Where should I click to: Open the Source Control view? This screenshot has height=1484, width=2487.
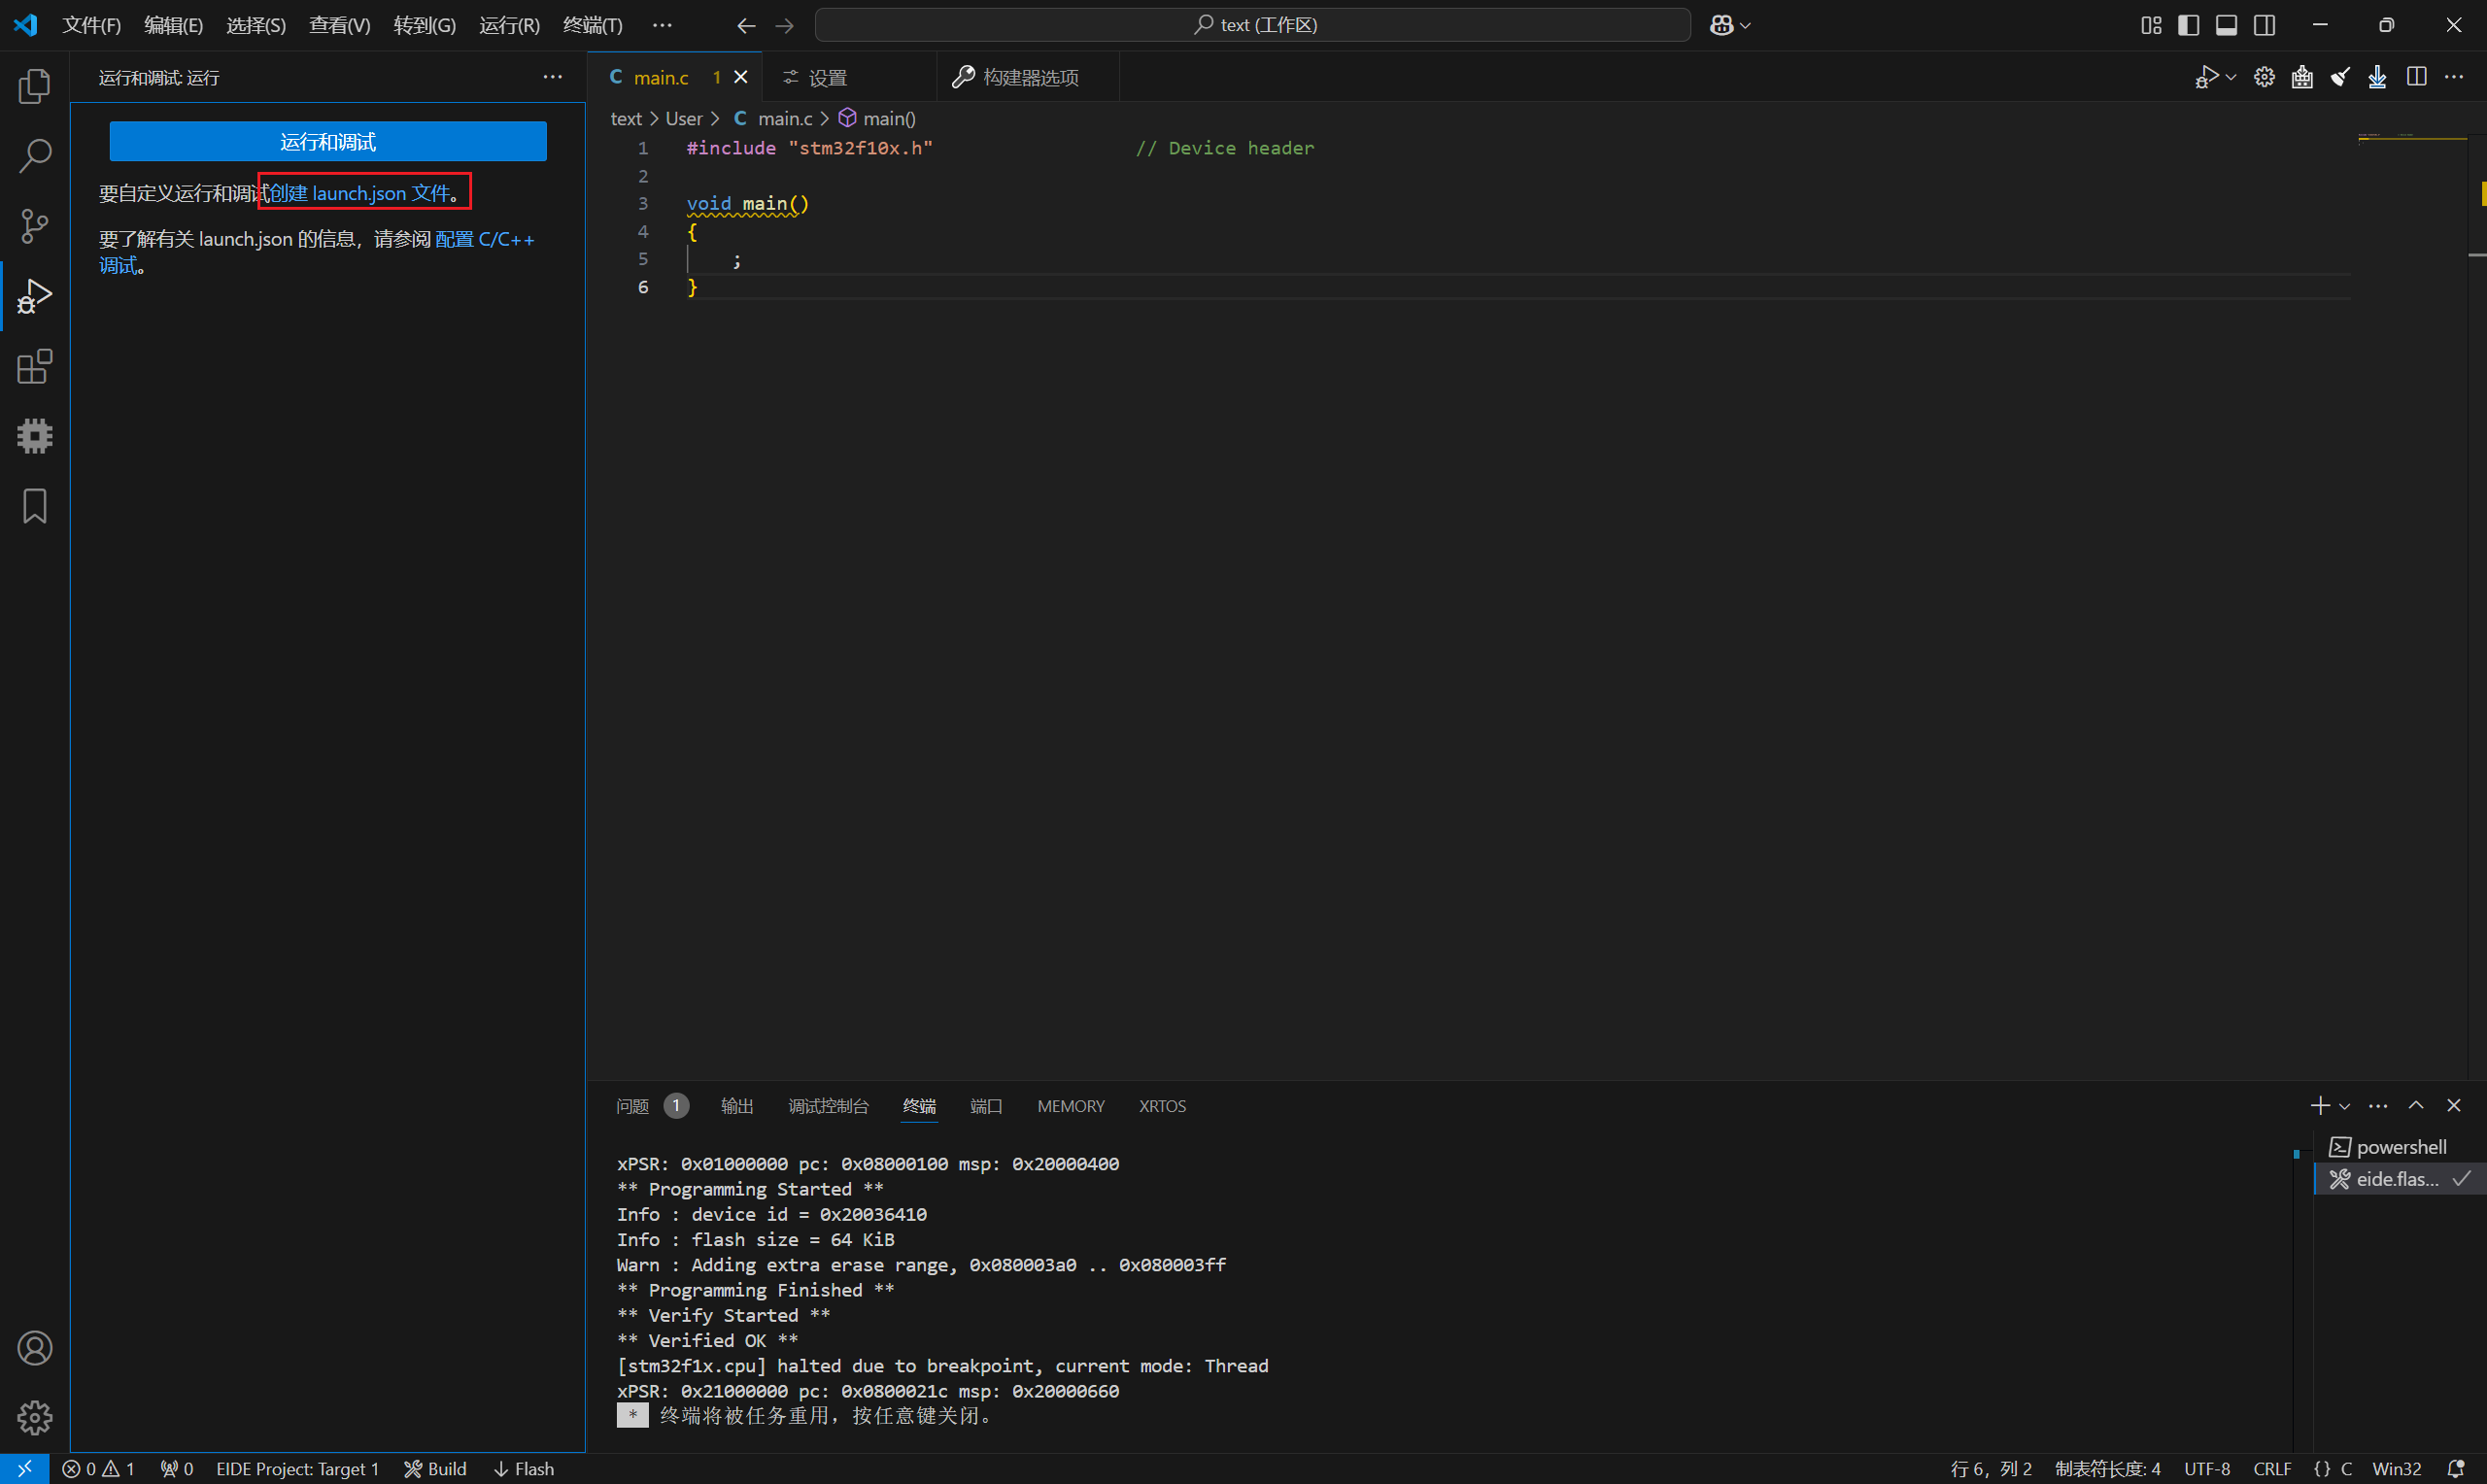[x=35, y=226]
